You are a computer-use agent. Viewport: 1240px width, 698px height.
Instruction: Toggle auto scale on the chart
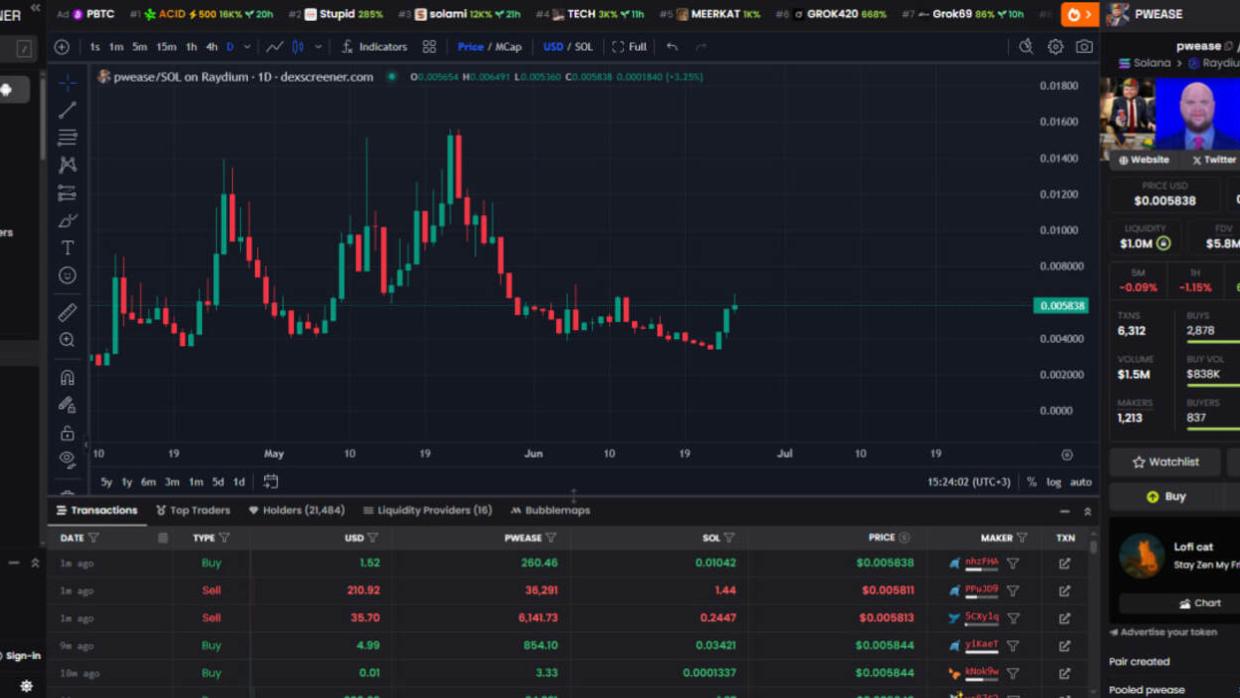1081,482
